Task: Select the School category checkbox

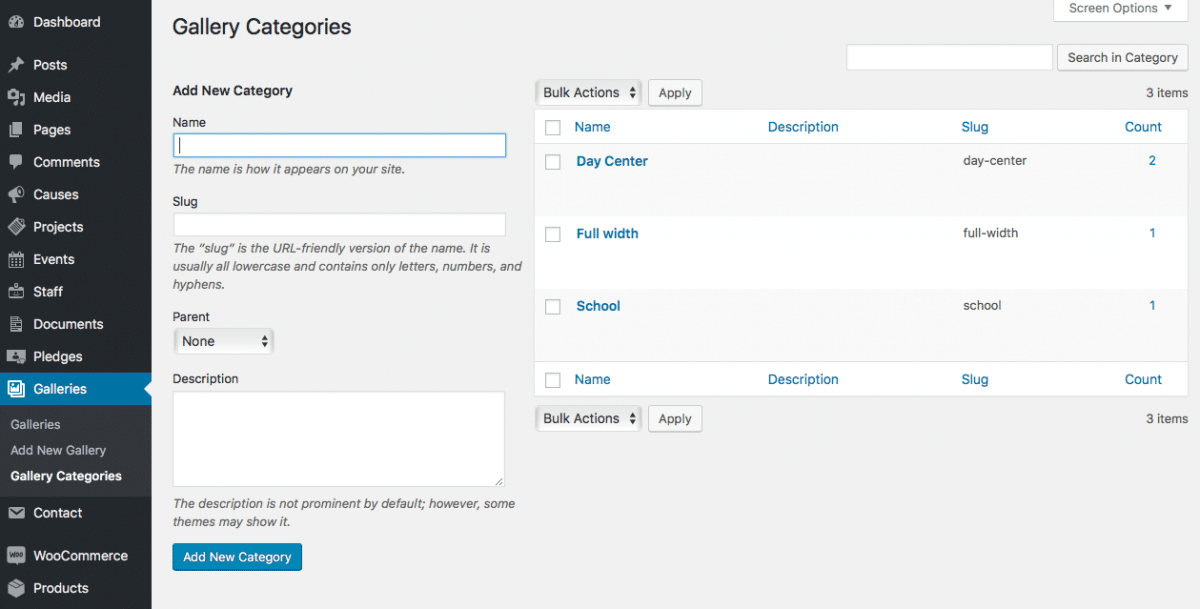Action: coord(553,306)
